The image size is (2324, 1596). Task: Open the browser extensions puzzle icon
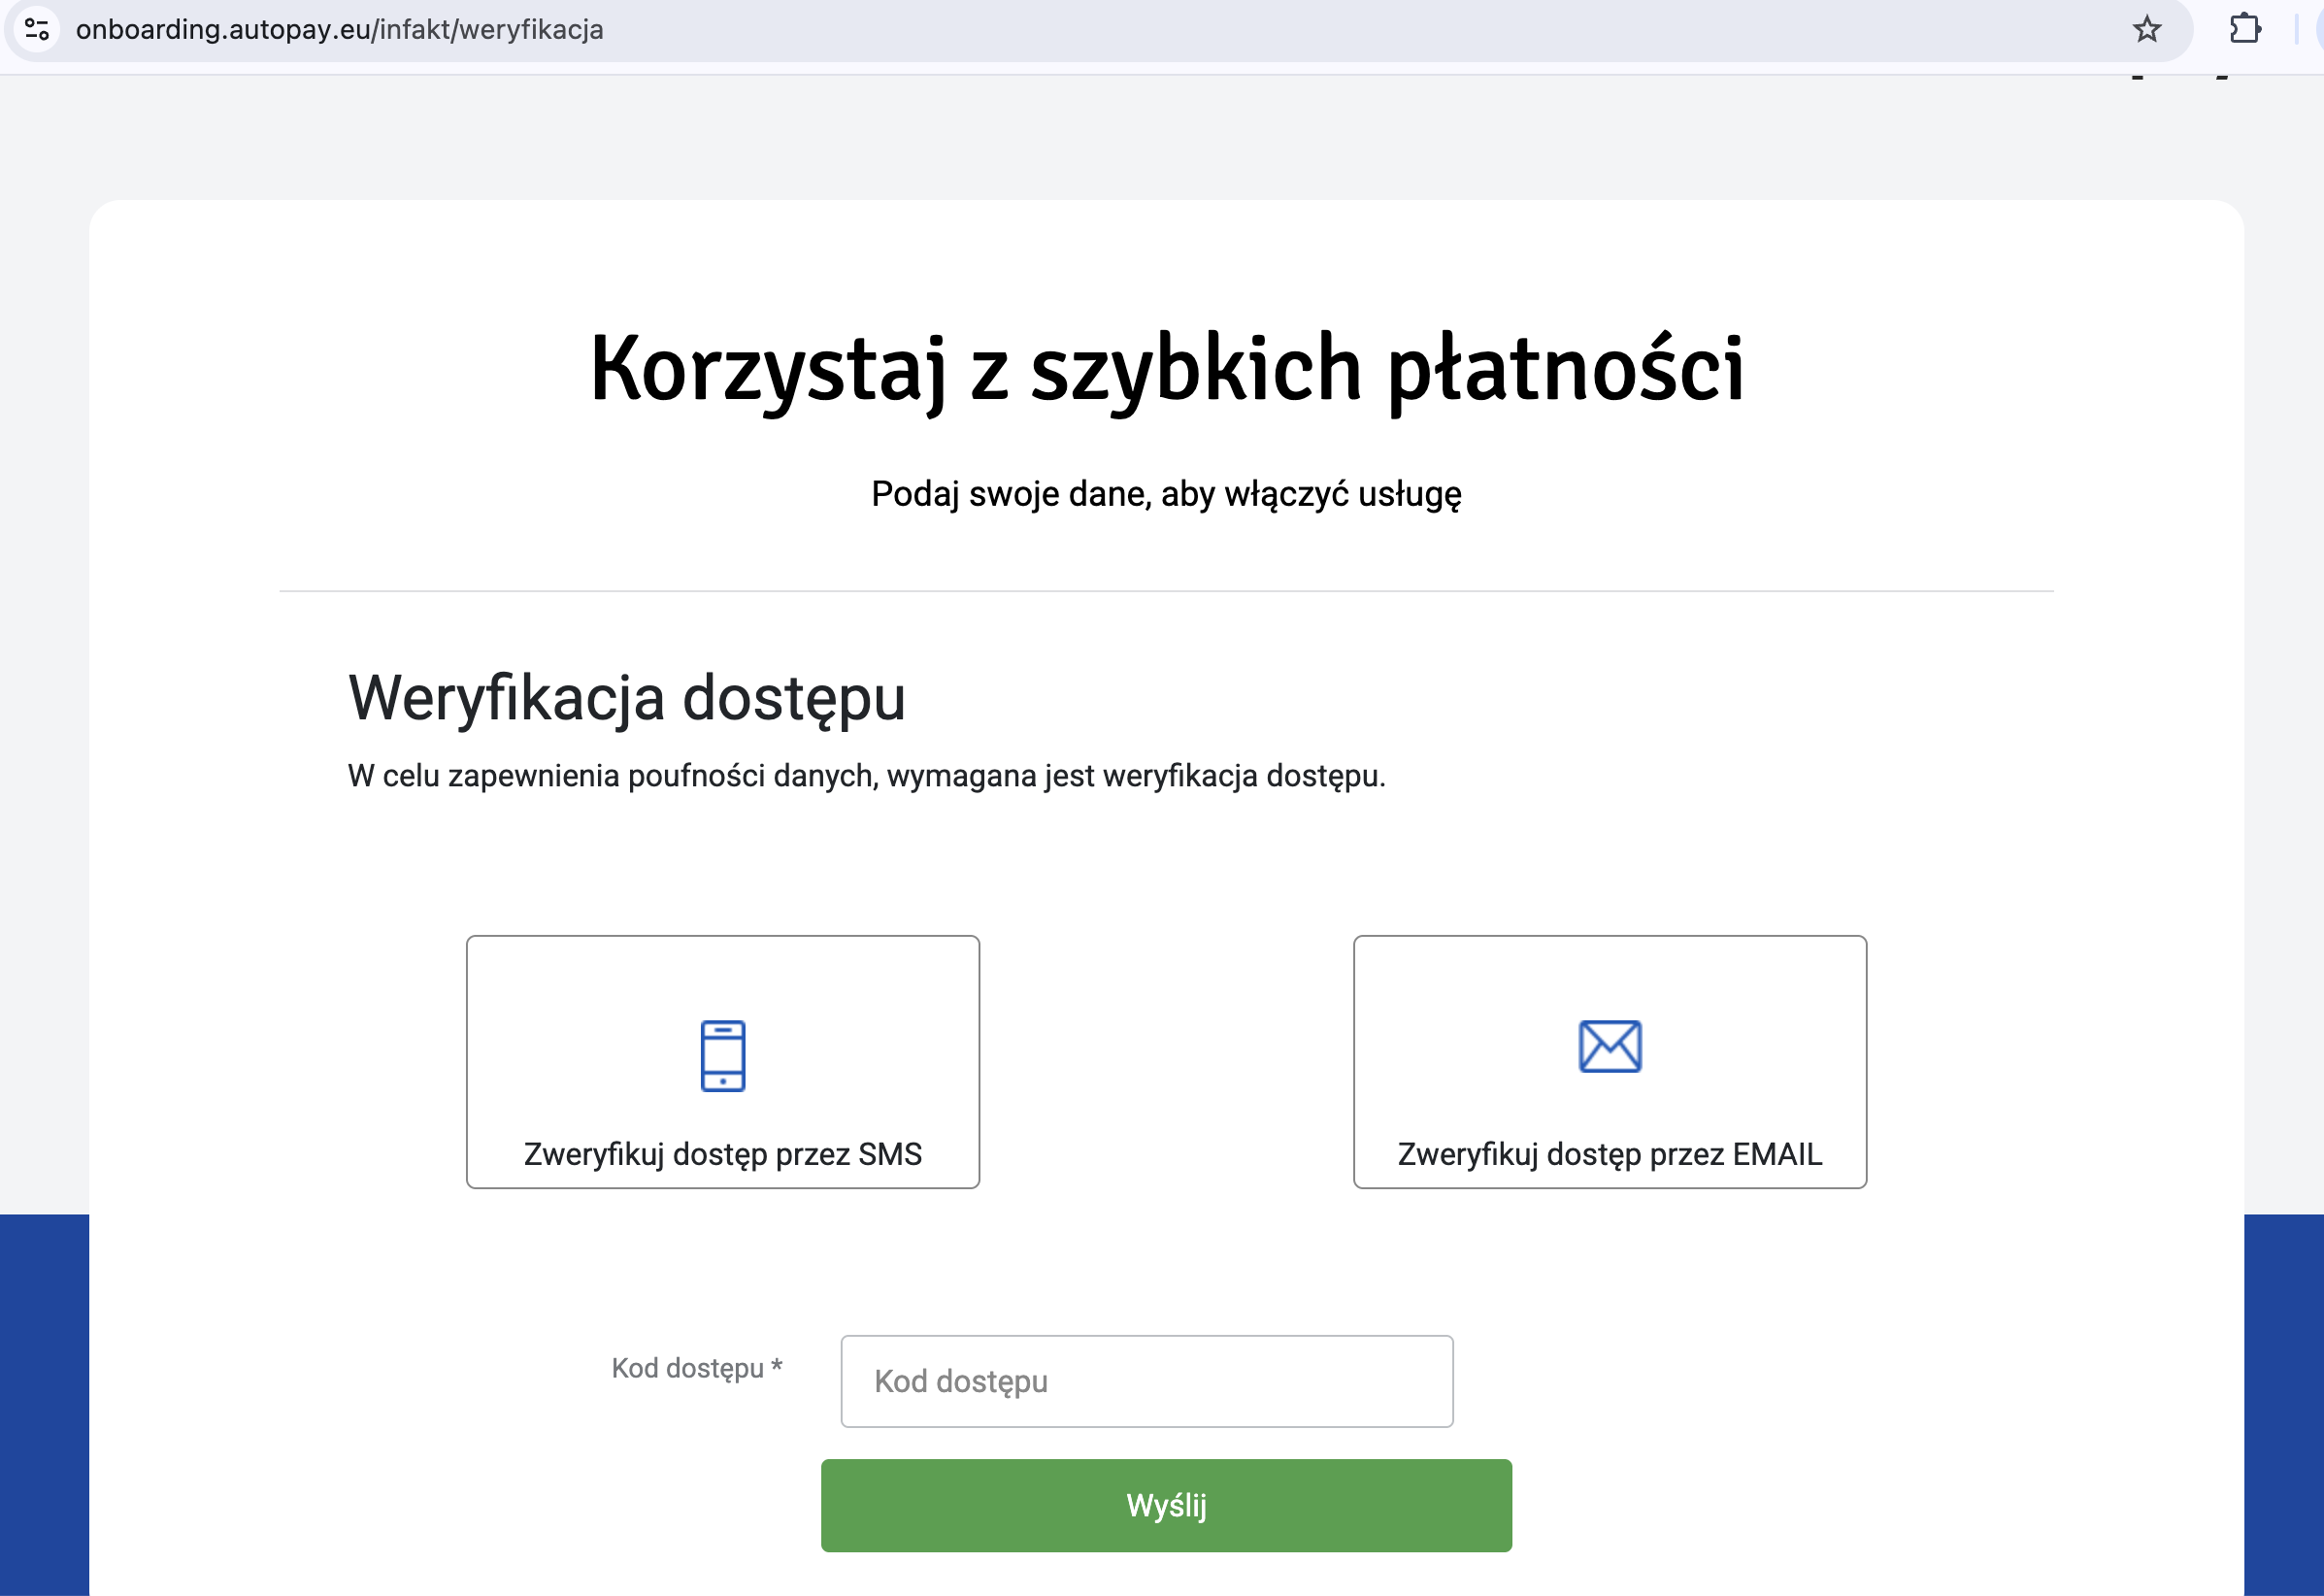[x=2245, y=28]
